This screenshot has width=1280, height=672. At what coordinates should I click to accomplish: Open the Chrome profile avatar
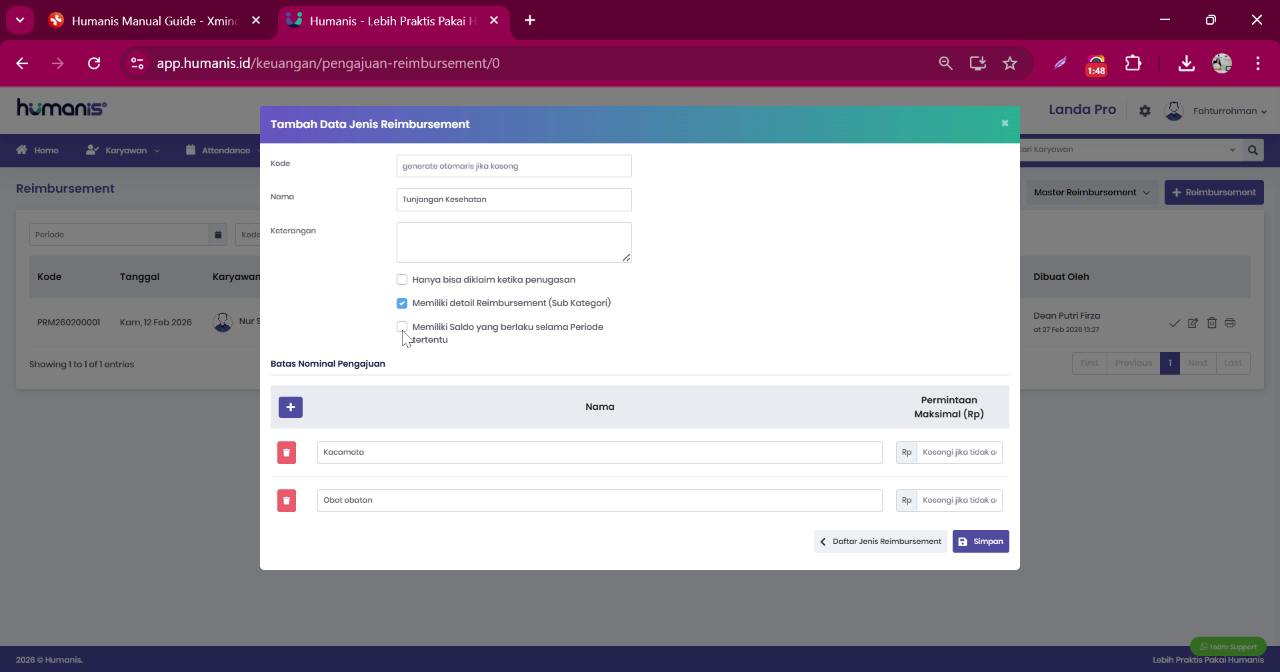point(1222,63)
